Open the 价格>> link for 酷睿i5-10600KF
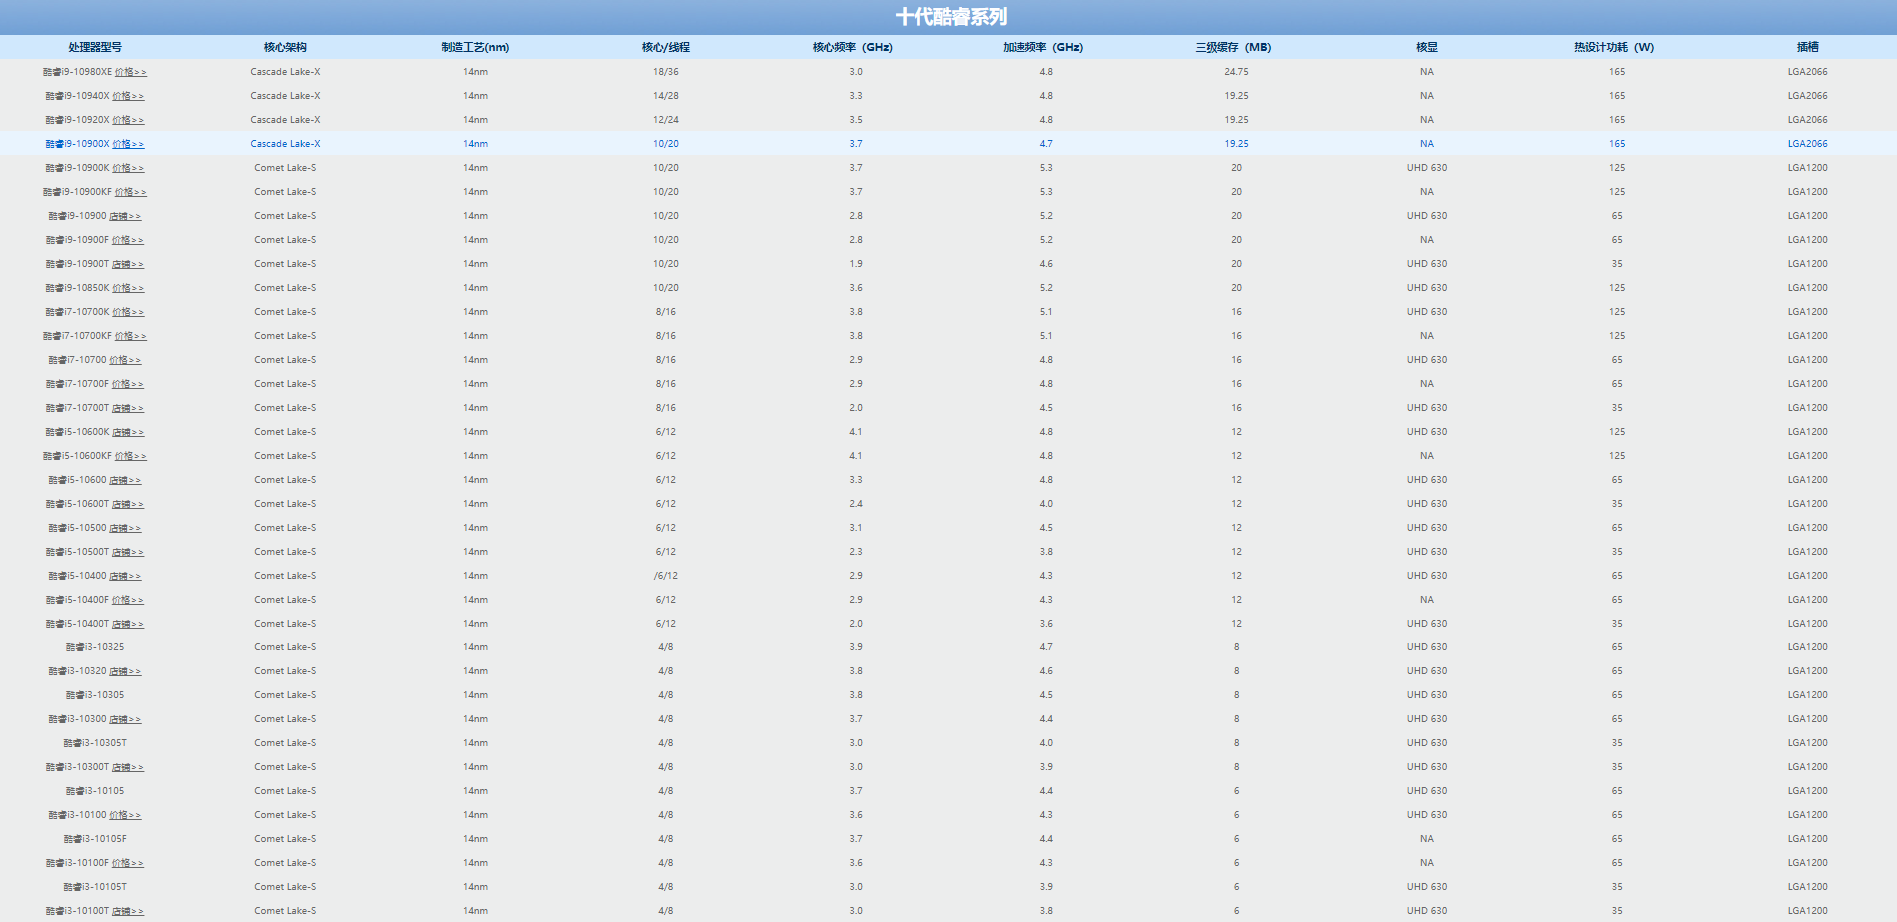Viewport: 1897px width, 922px height. (130, 456)
